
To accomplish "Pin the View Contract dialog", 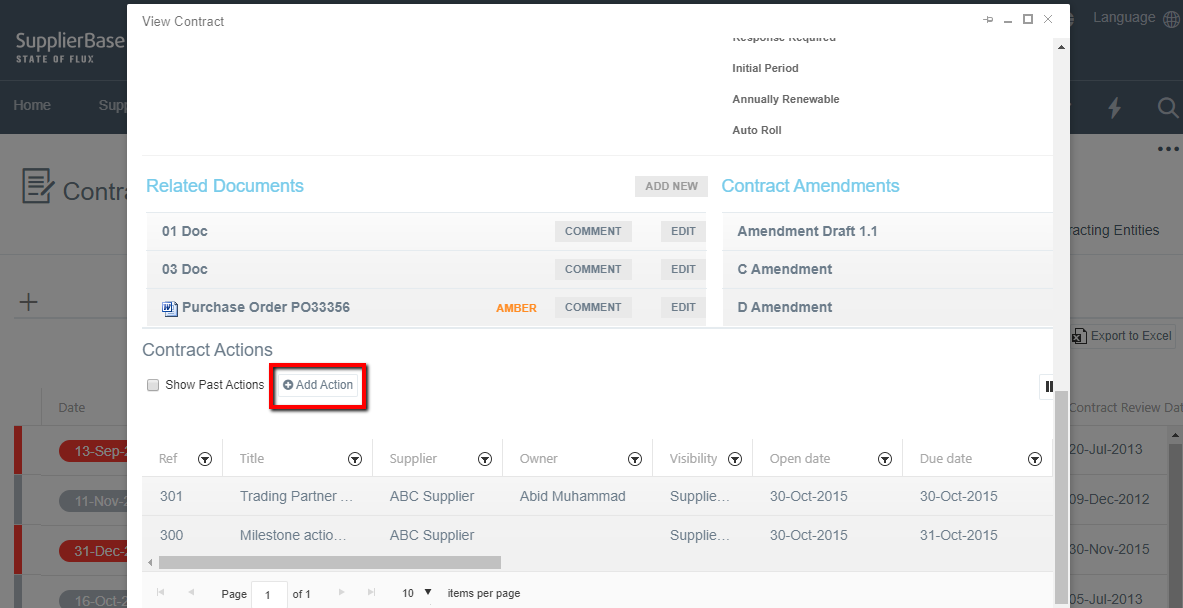I will coord(987,19).
